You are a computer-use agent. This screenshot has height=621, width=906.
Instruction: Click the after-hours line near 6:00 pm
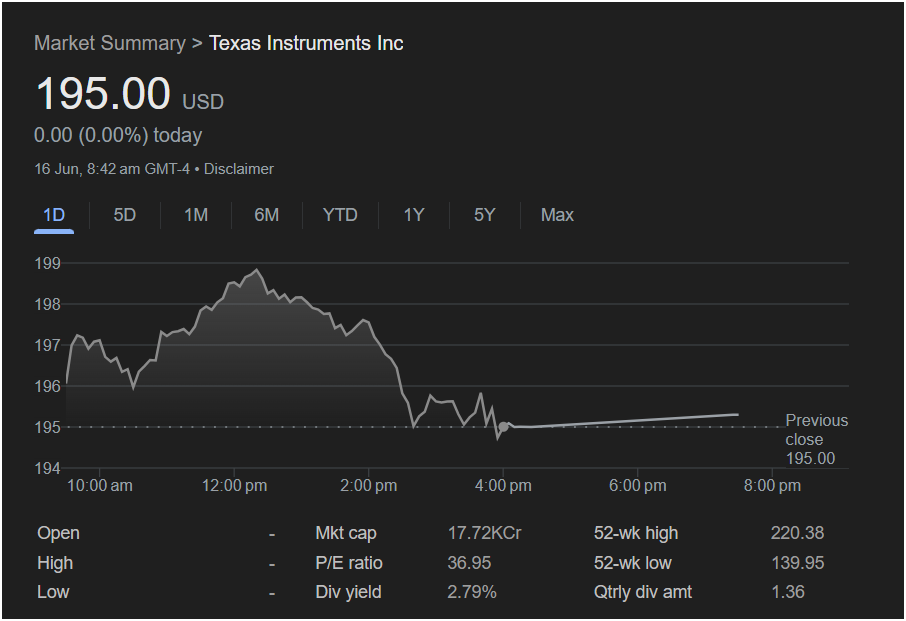coord(637,421)
